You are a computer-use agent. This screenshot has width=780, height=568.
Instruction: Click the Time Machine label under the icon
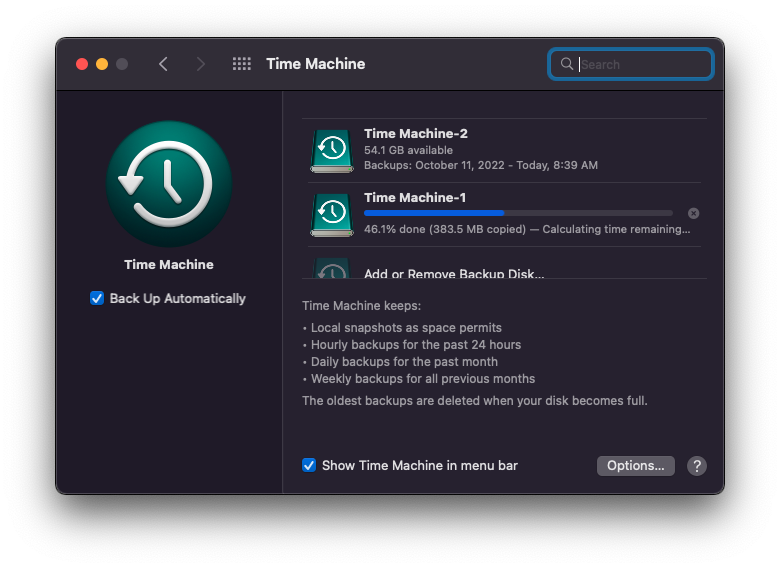[x=169, y=265]
